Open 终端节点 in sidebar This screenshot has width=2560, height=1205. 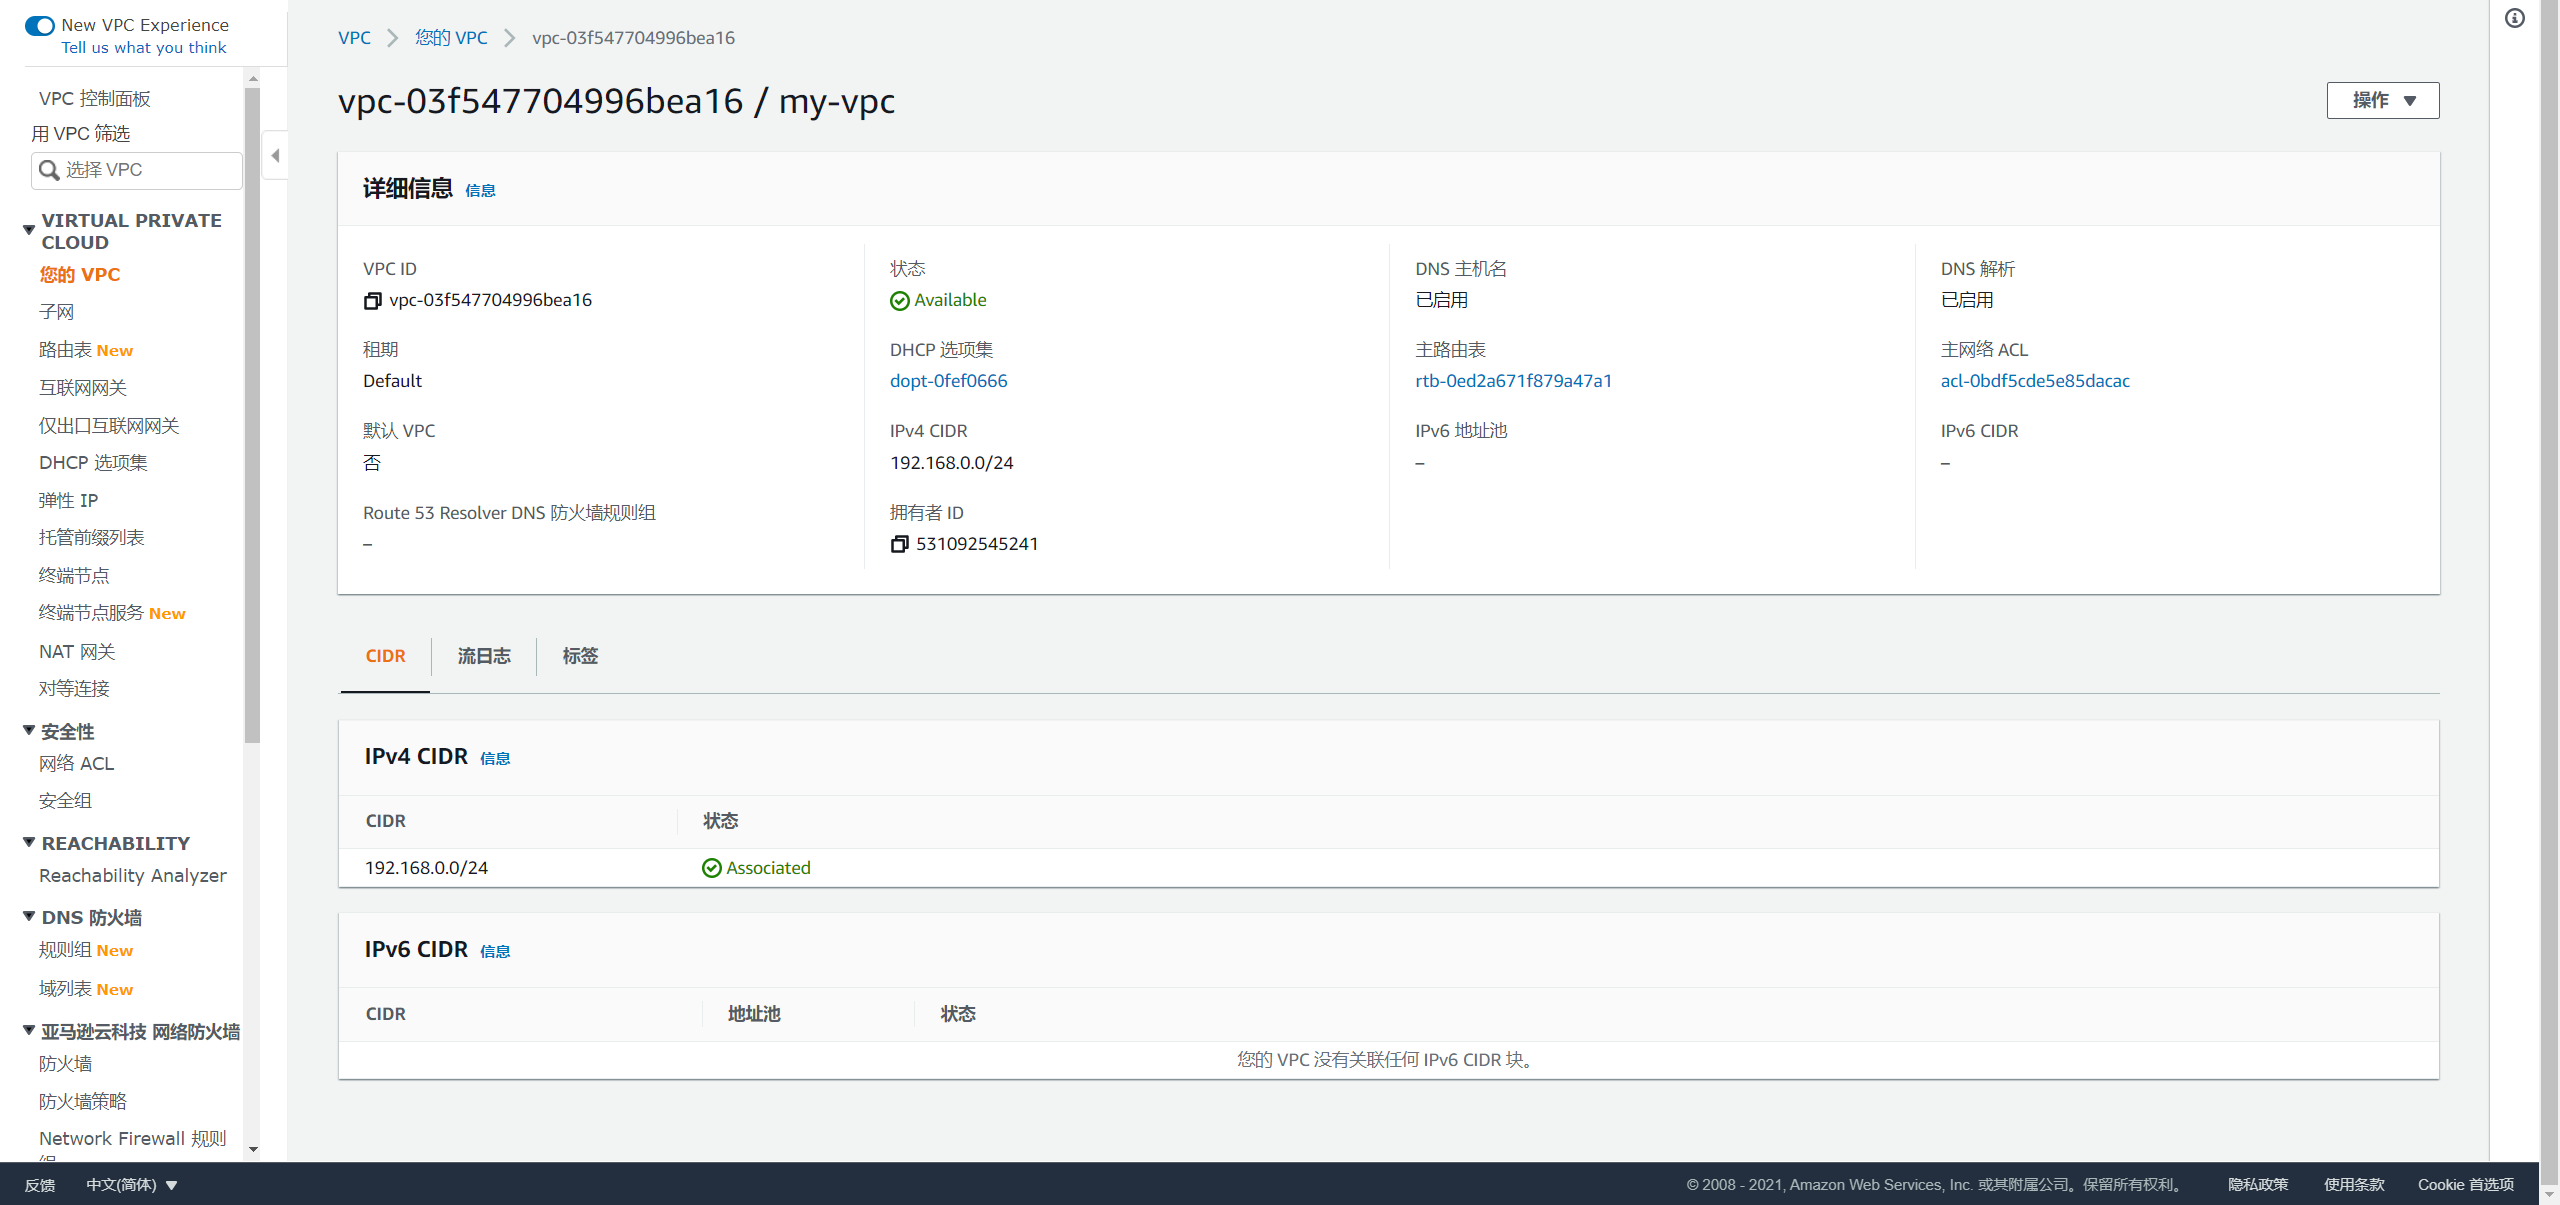pos(74,576)
